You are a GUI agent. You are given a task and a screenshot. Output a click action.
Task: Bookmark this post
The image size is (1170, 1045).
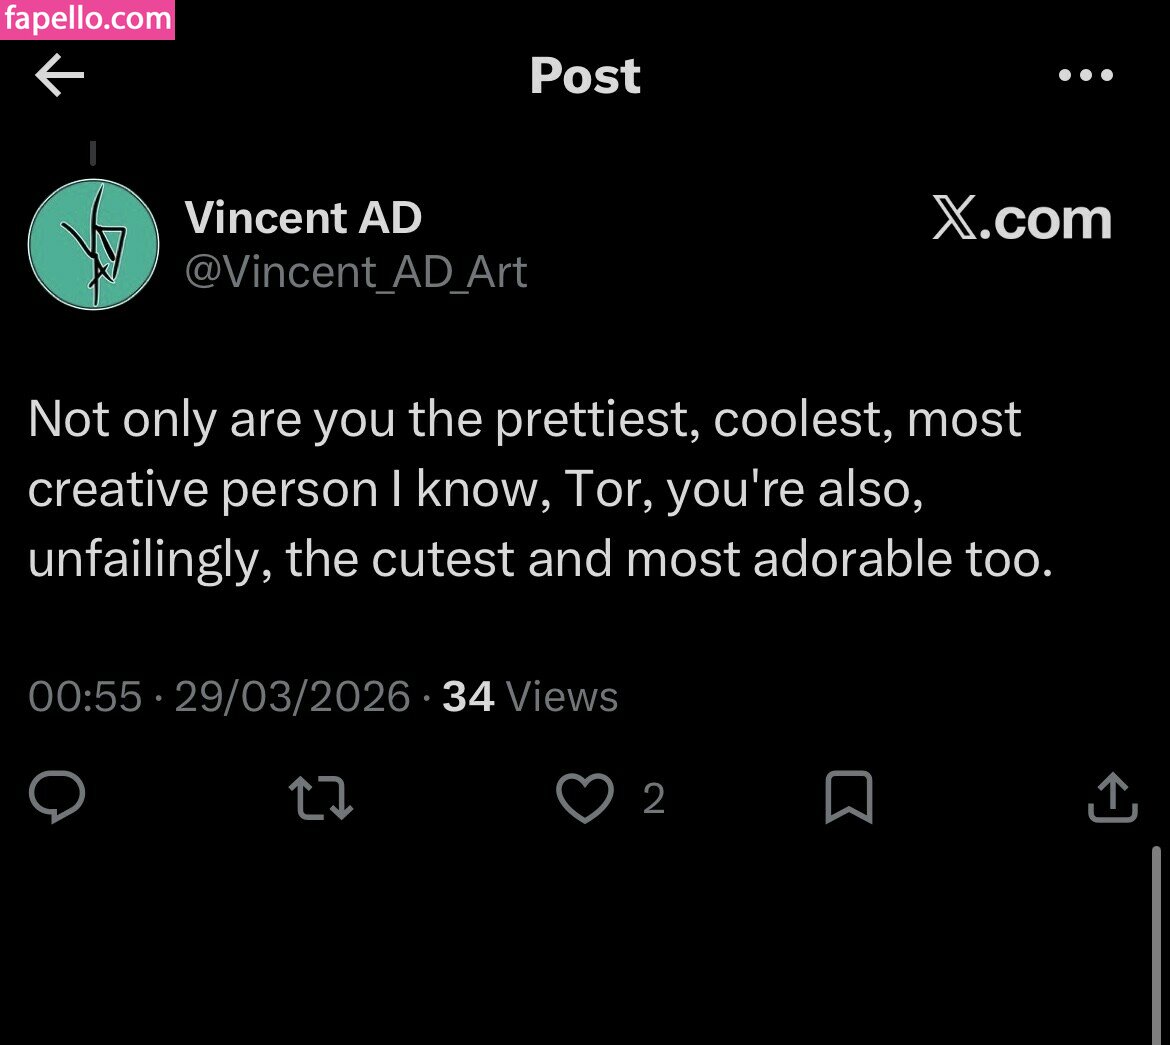point(848,798)
